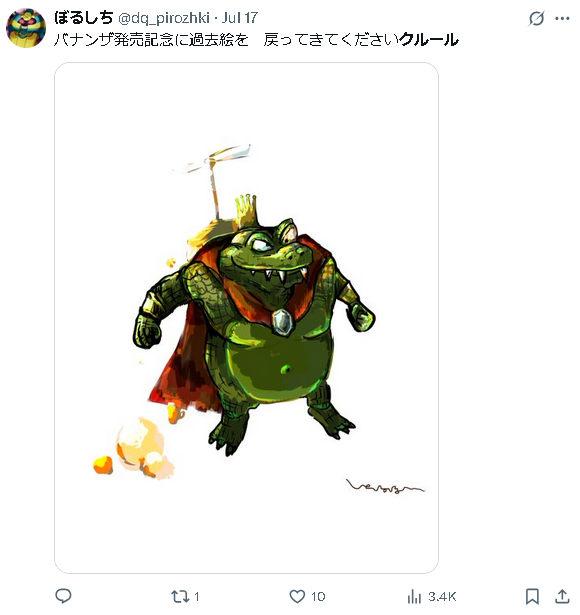Repost this tweet with the retweet arrows
The image size is (580, 615).
(x=180, y=597)
